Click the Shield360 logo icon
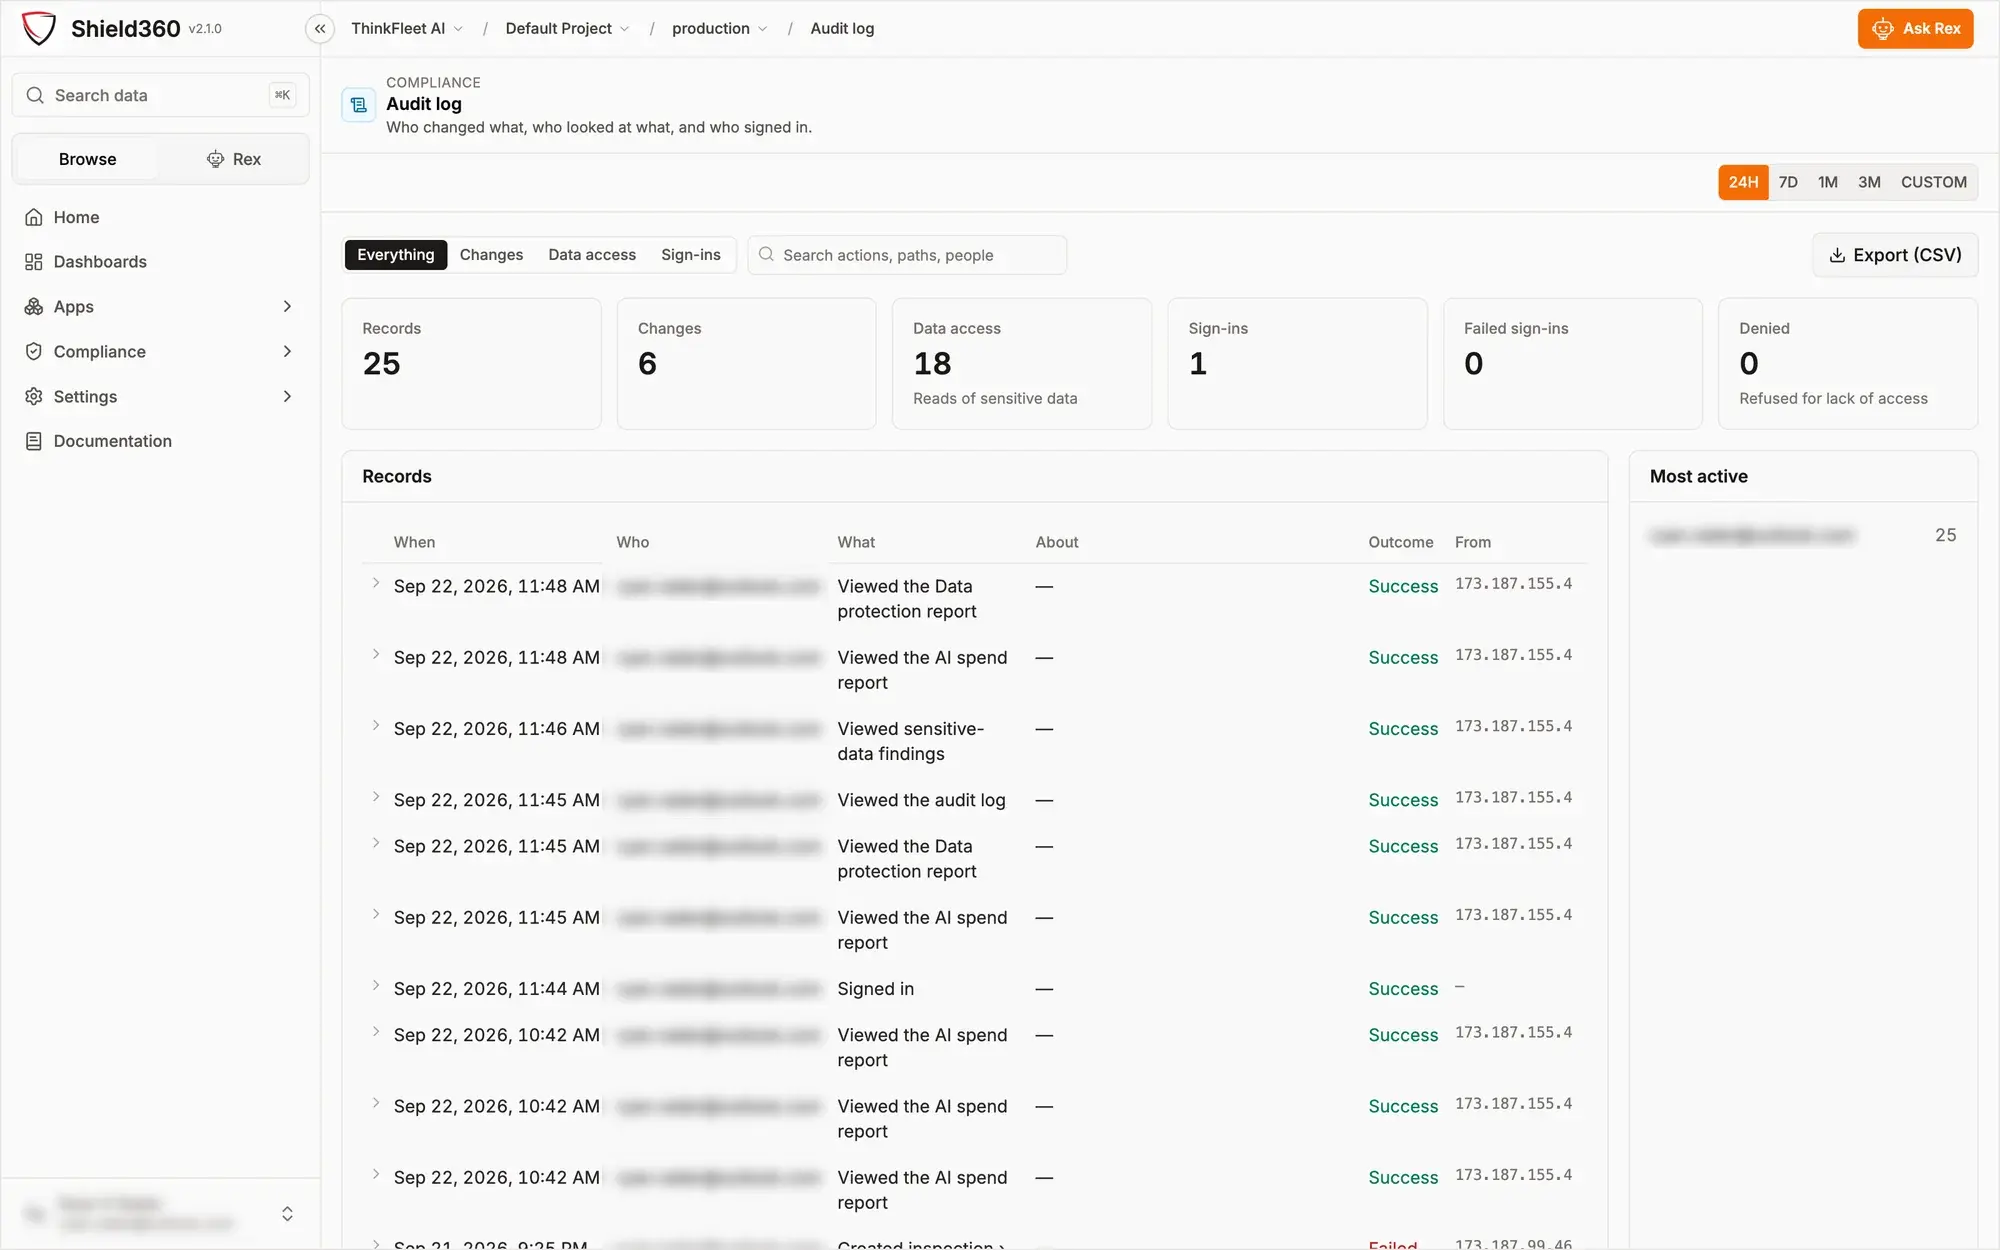Screen dimensions: 2000x1250 [39, 28]
